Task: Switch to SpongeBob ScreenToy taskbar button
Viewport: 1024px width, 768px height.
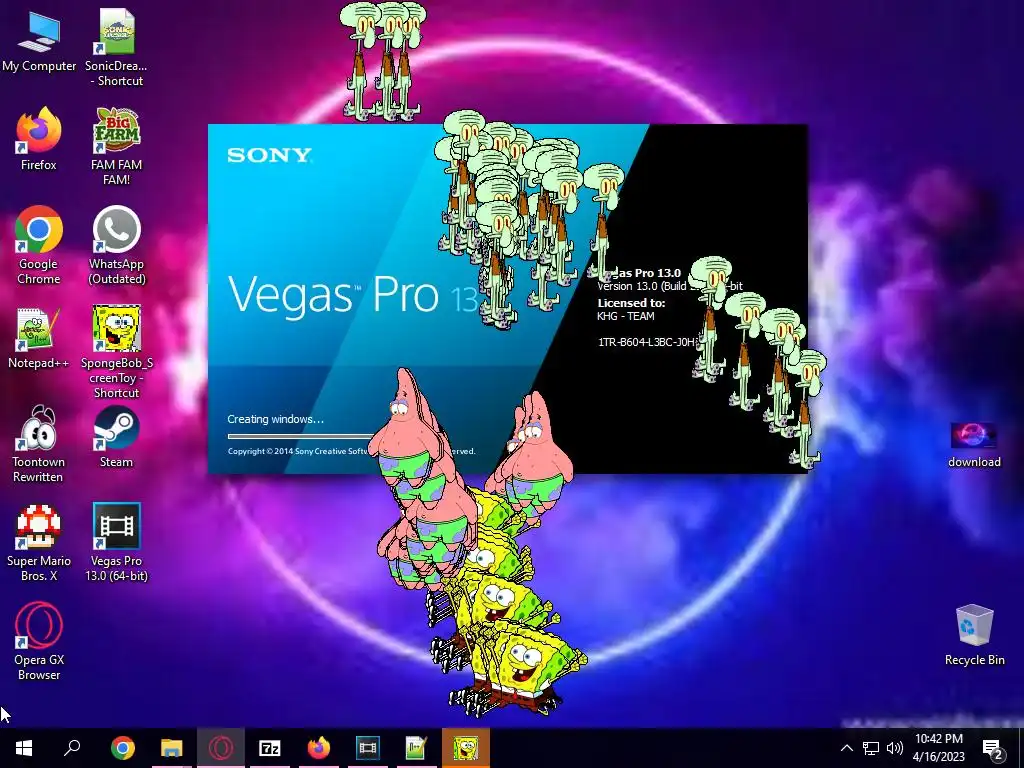Action: 466,748
